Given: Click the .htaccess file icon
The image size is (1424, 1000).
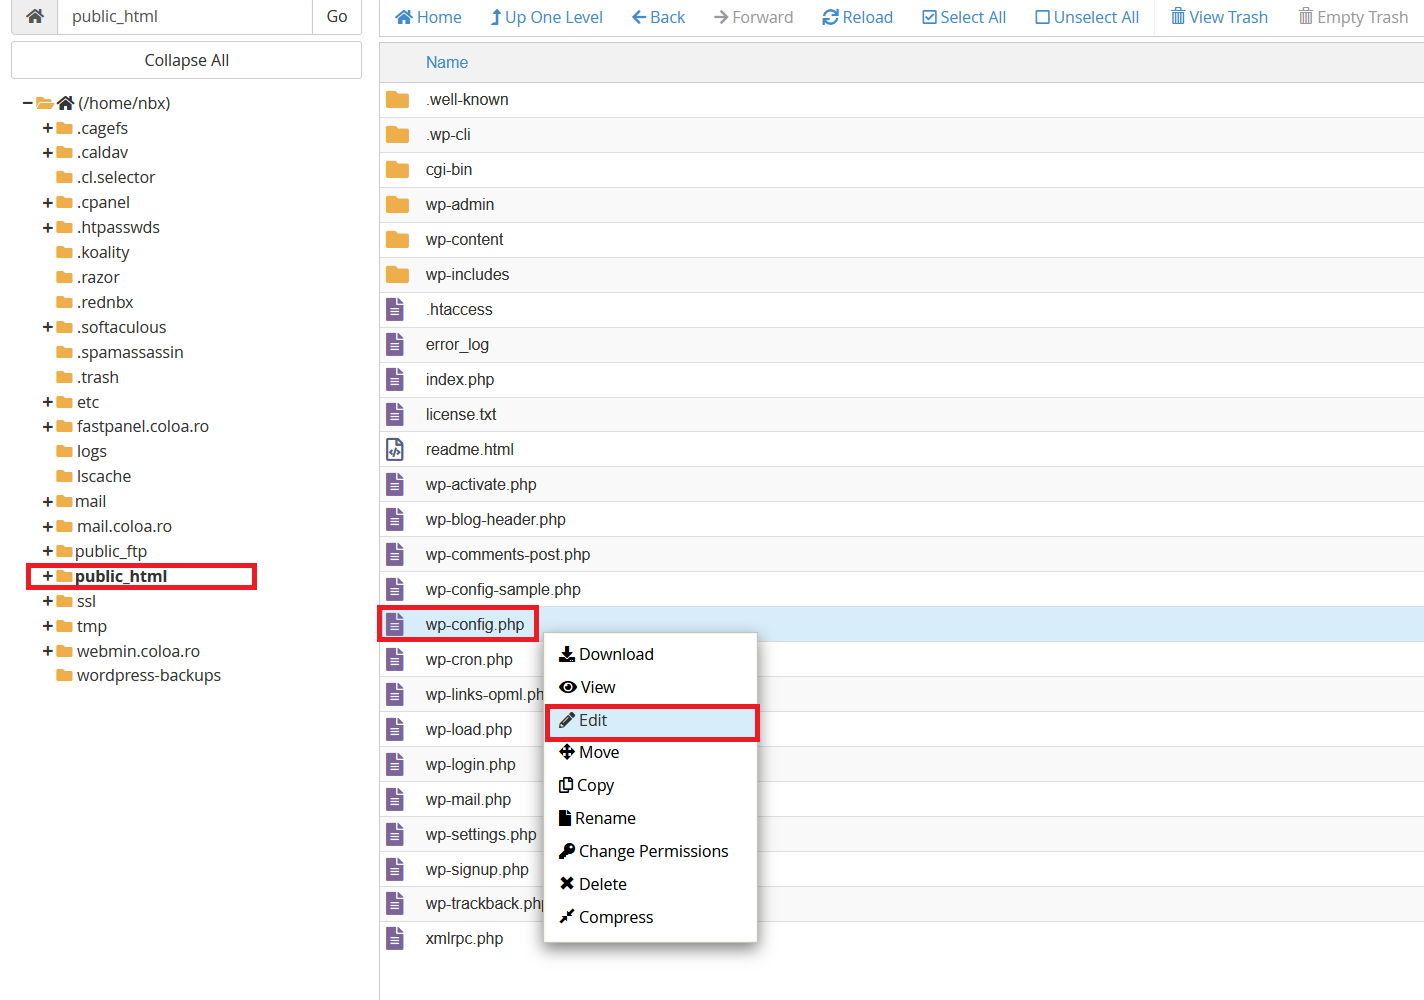Looking at the screenshot, I should (395, 309).
